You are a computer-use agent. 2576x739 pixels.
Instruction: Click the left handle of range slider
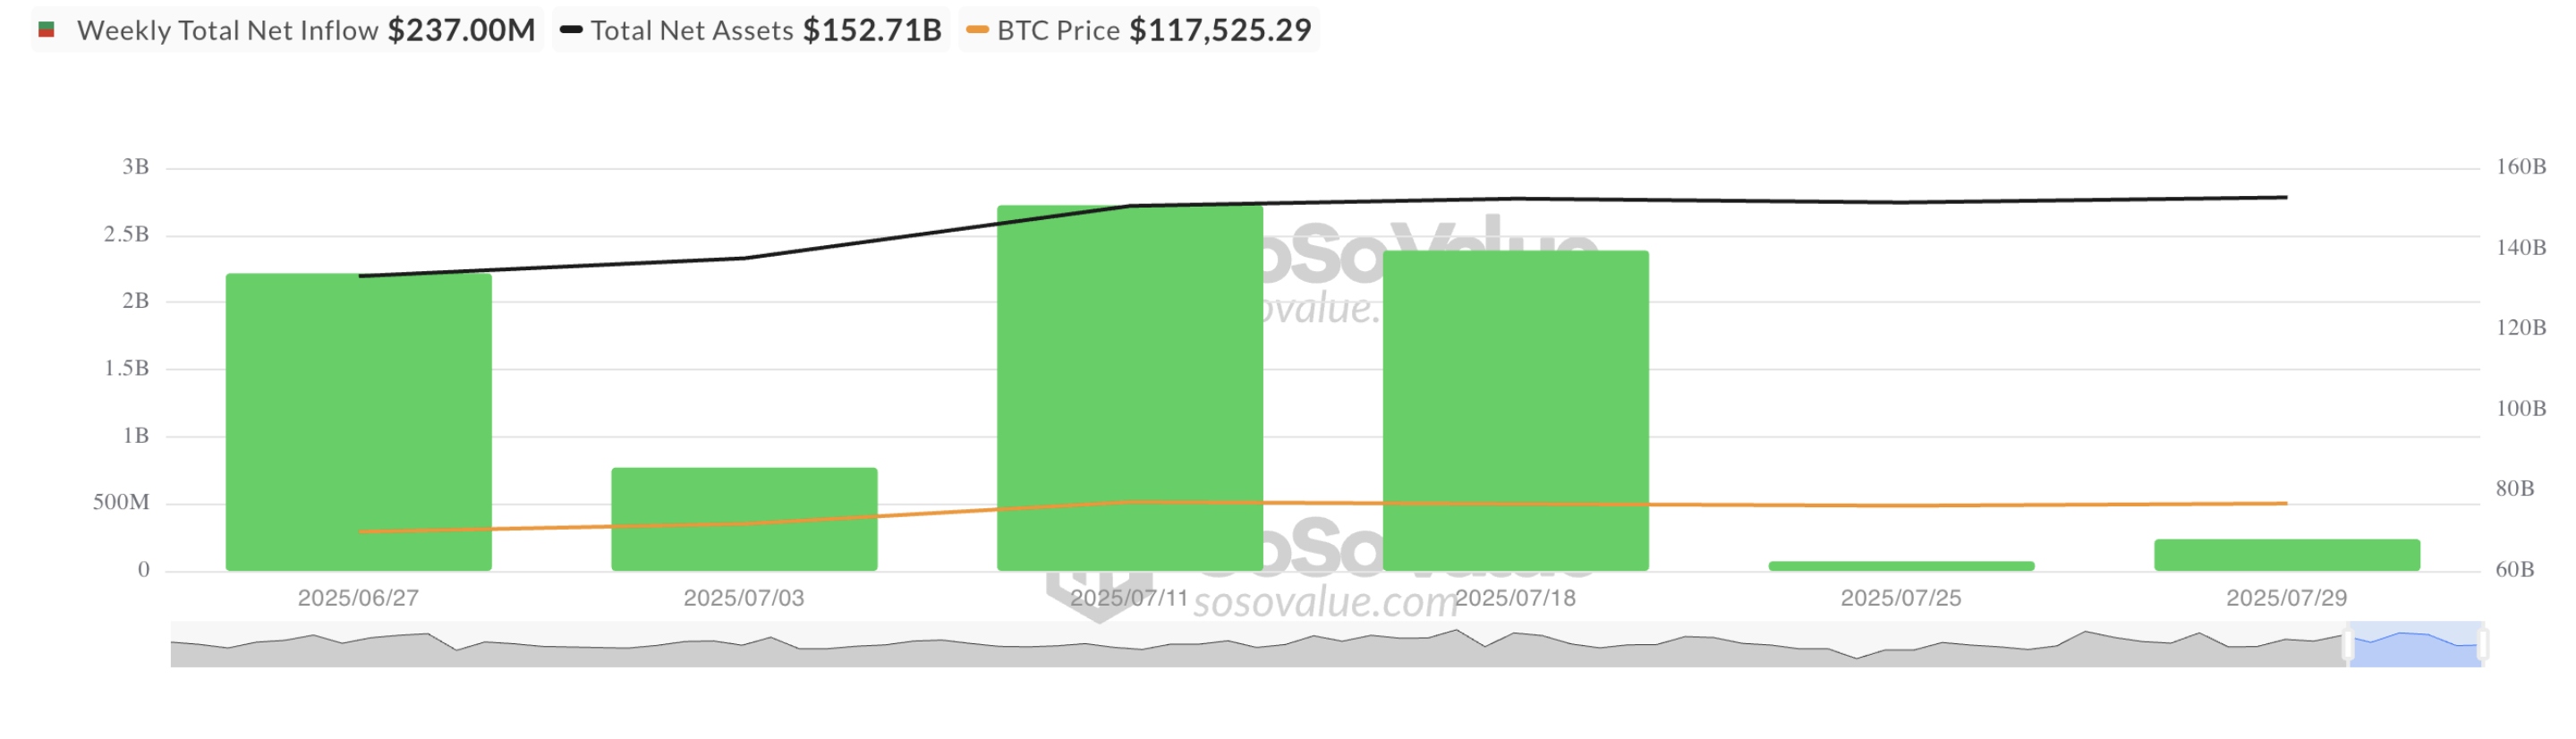(x=2348, y=645)
